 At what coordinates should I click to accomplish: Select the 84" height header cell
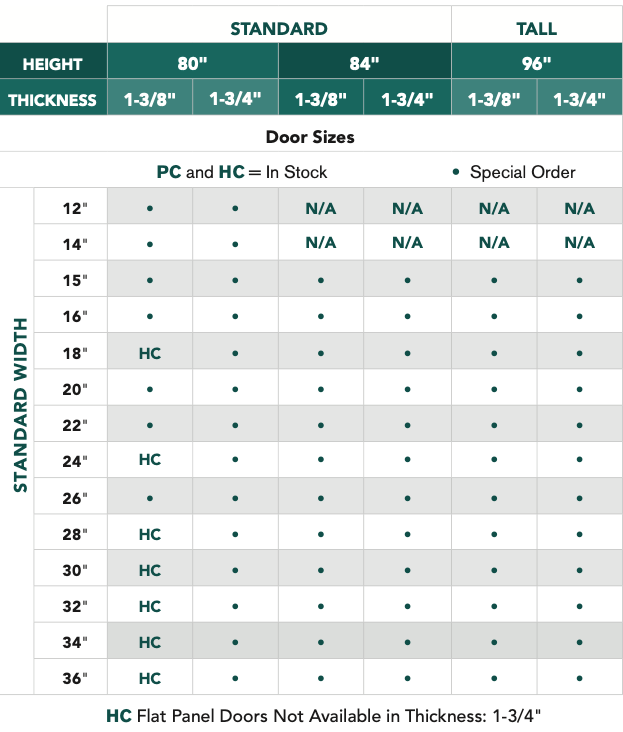(364, 64)
